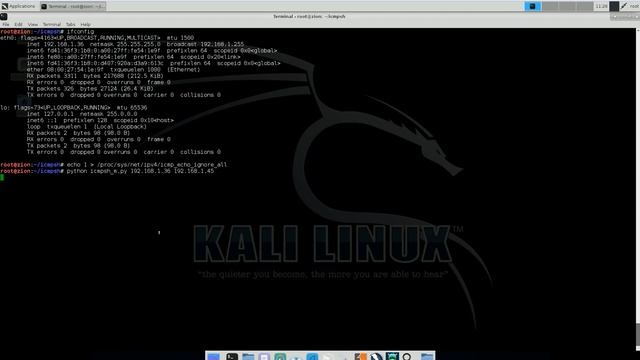Open the light purple application icon in the dock
640x360 pixels.
pos(264,357)
